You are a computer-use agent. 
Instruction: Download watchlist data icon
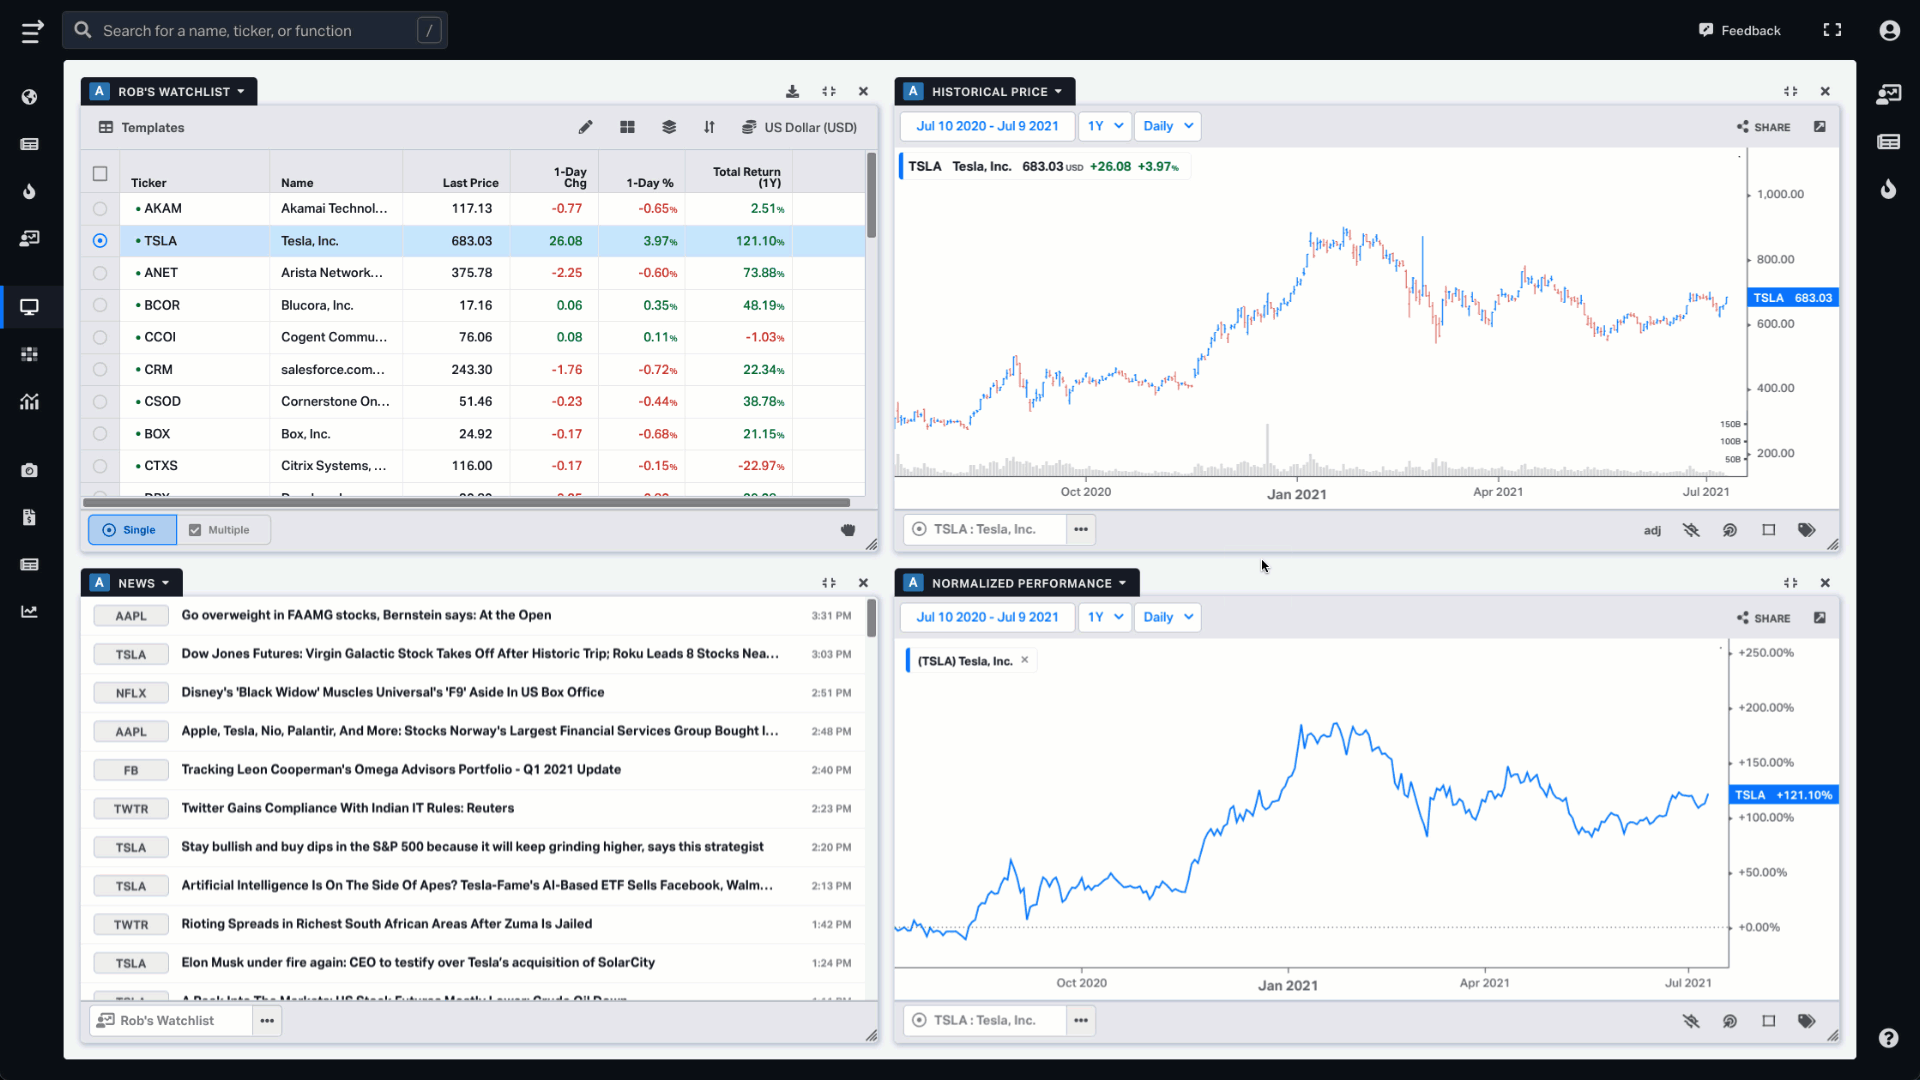pos(792,91)
